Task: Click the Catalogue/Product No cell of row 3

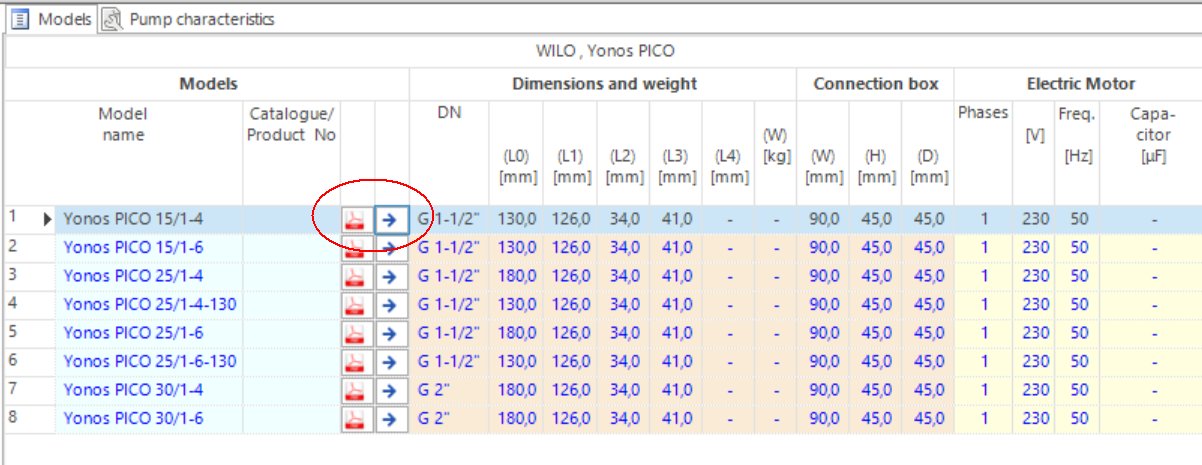Action: point(292,276)
